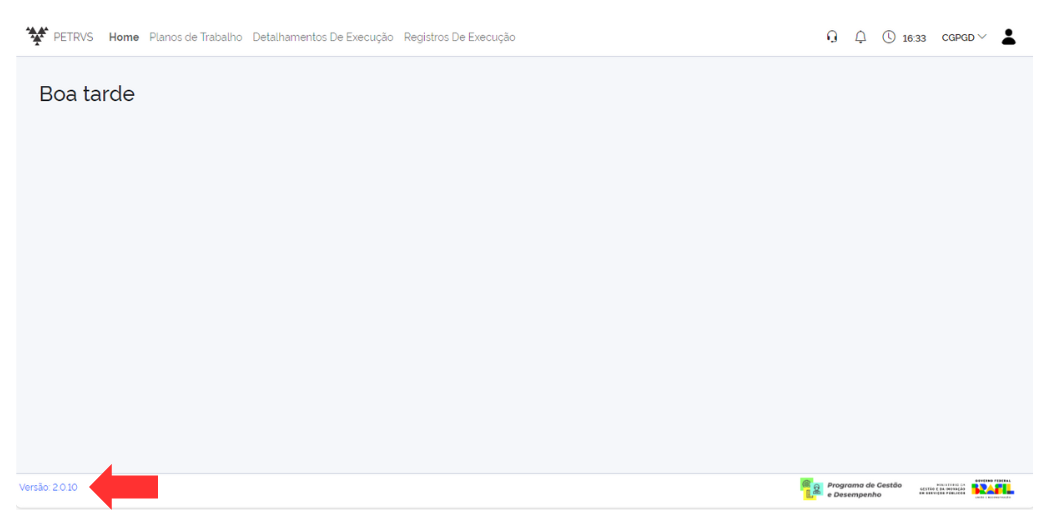Expand the CGPGD unit dropdown
This screenshot has width=1061, height=526.
tap(964, 37)
